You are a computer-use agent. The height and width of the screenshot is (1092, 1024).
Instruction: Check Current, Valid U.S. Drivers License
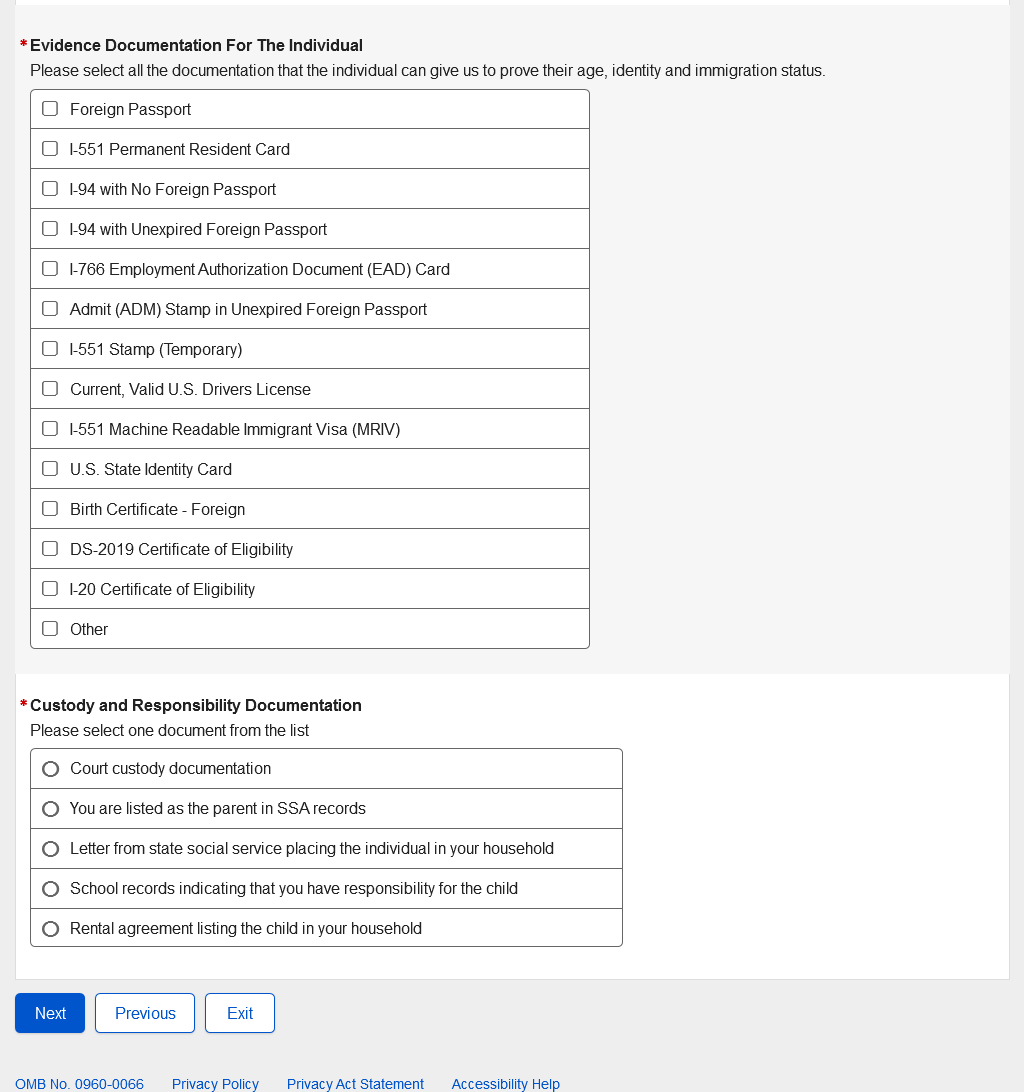click(50, 389)
